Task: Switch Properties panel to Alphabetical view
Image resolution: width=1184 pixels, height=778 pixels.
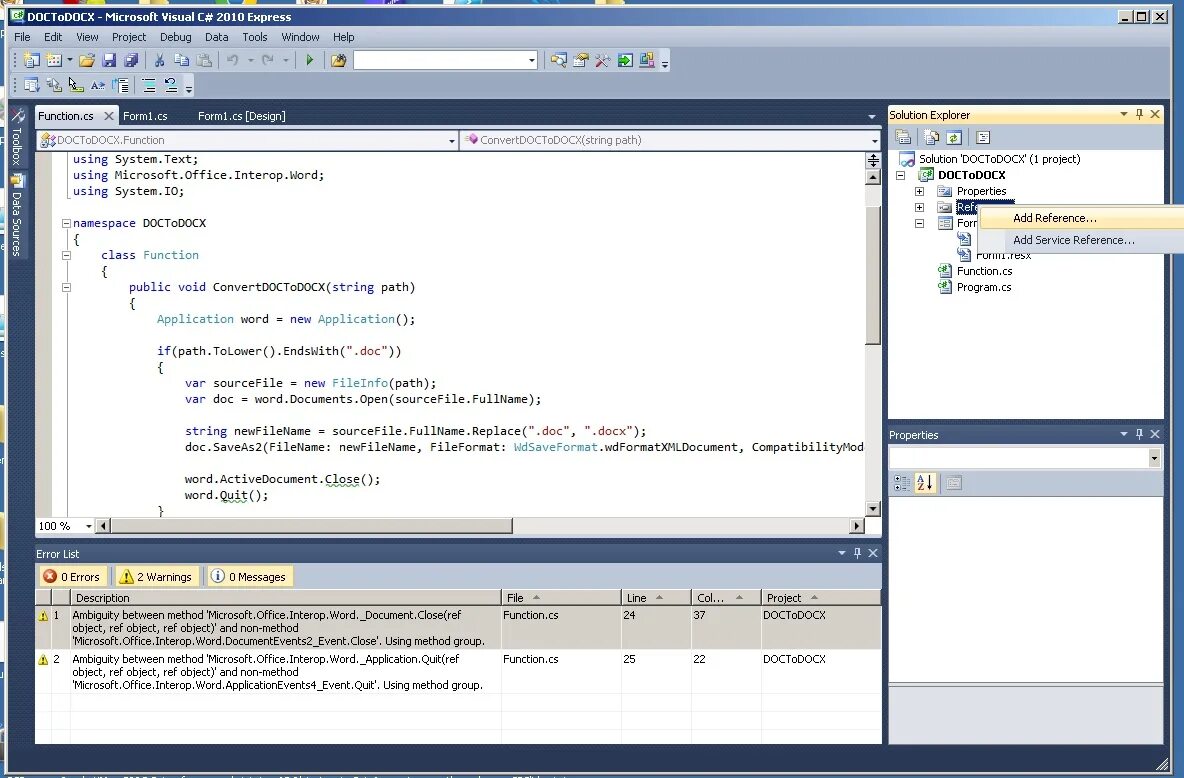Action: tap(924, 483)
